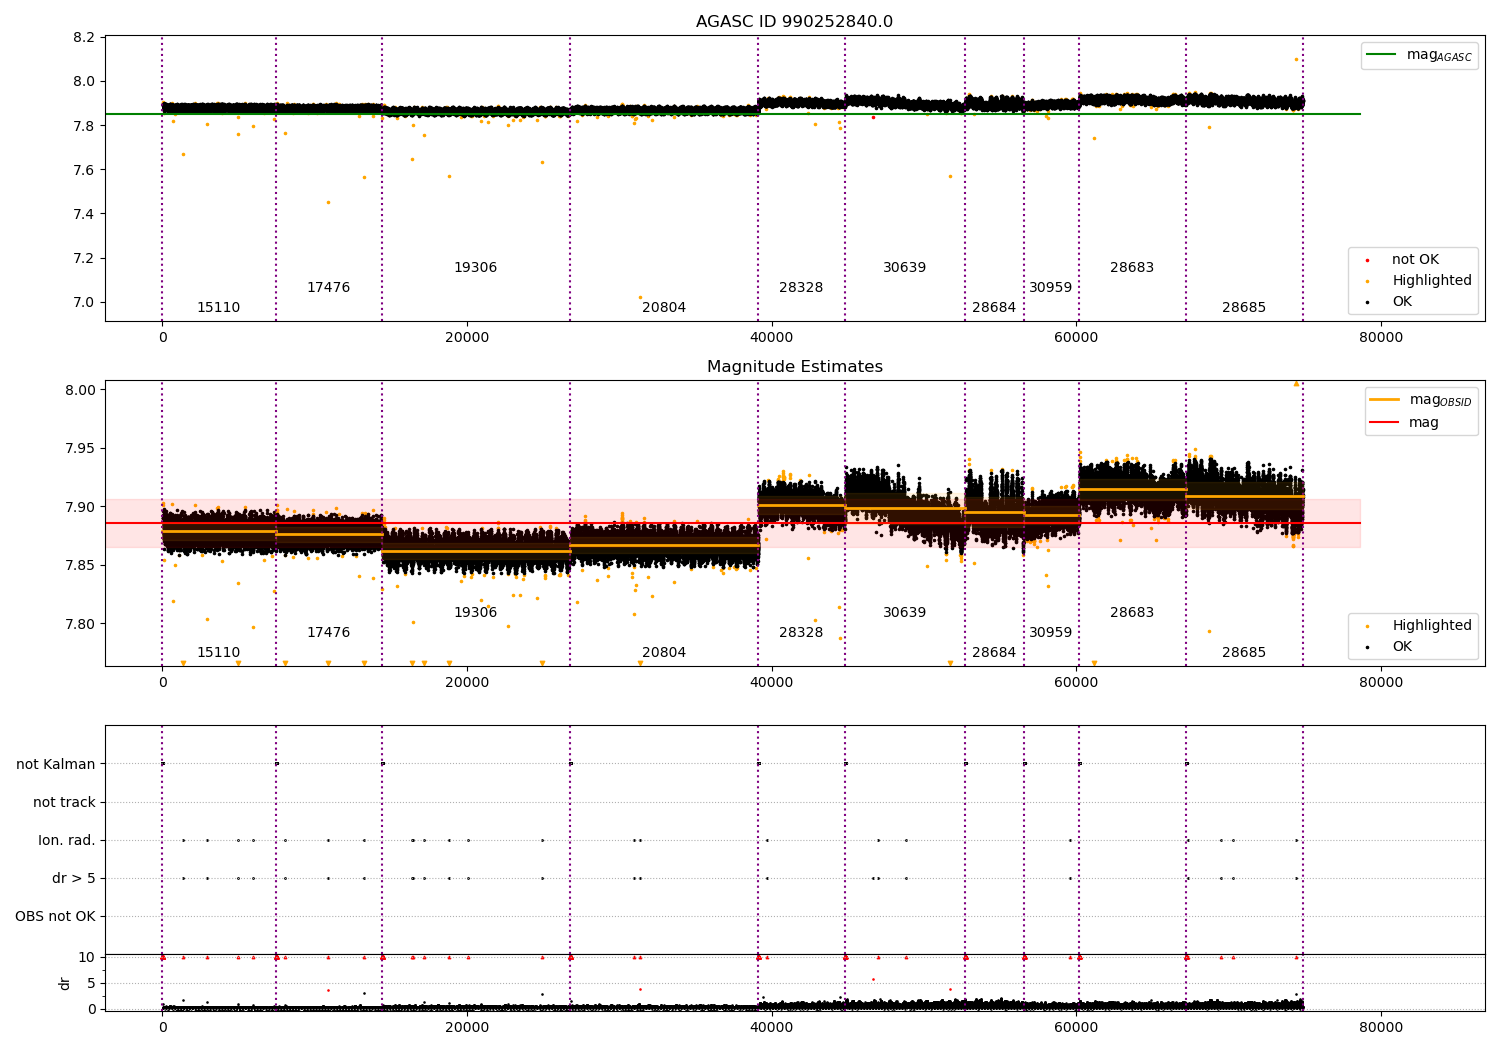Image resolution: width=1500 pixels, height=1050 pixels.
Task: Select obsid label 30639 in the AGASC ID plot
Action: tap(904, 268)
